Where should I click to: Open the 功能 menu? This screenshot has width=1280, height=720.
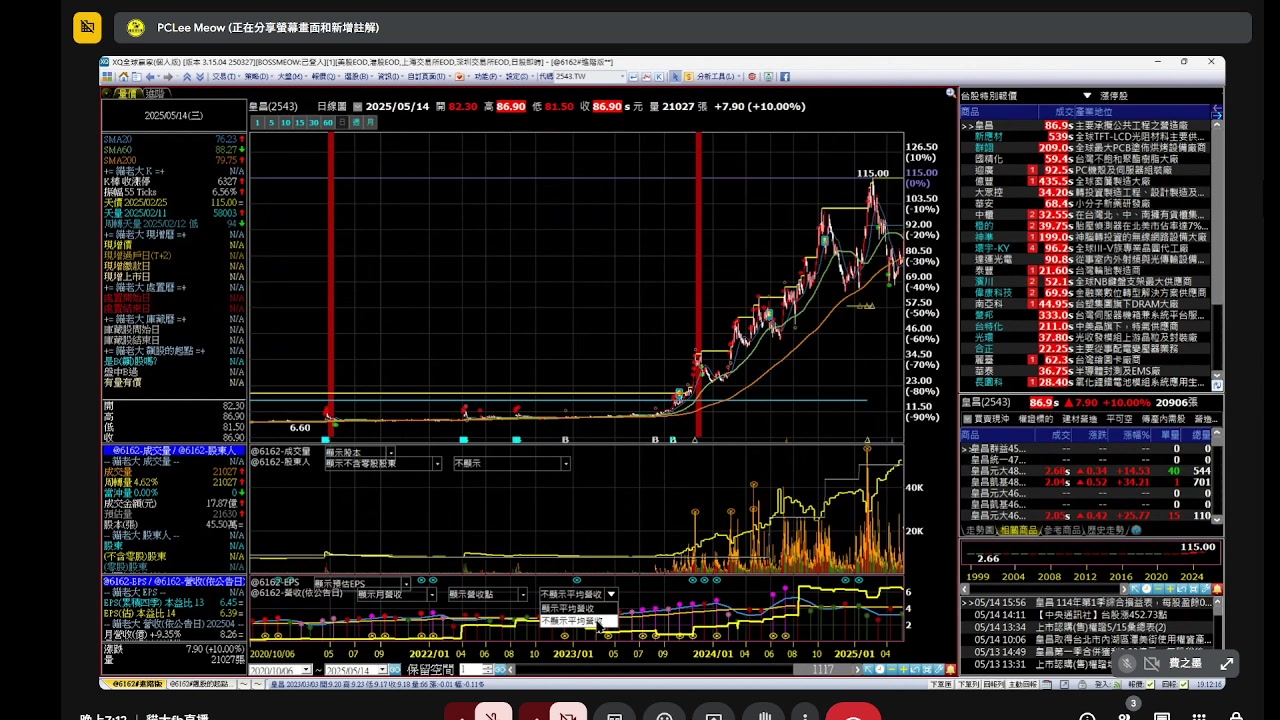(x=486, y=76)
